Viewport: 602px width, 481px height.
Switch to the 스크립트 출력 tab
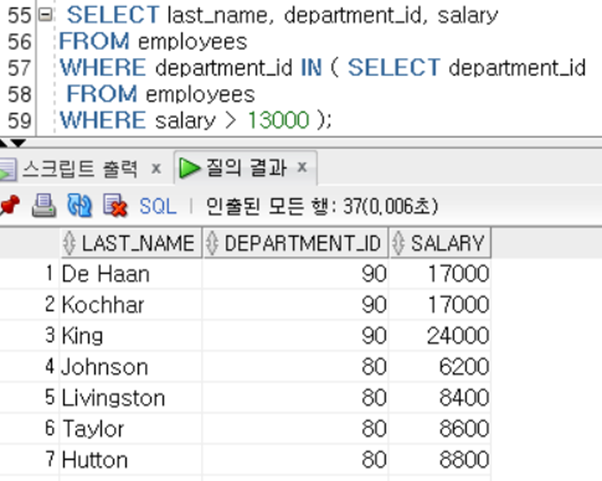coord(79,169)
